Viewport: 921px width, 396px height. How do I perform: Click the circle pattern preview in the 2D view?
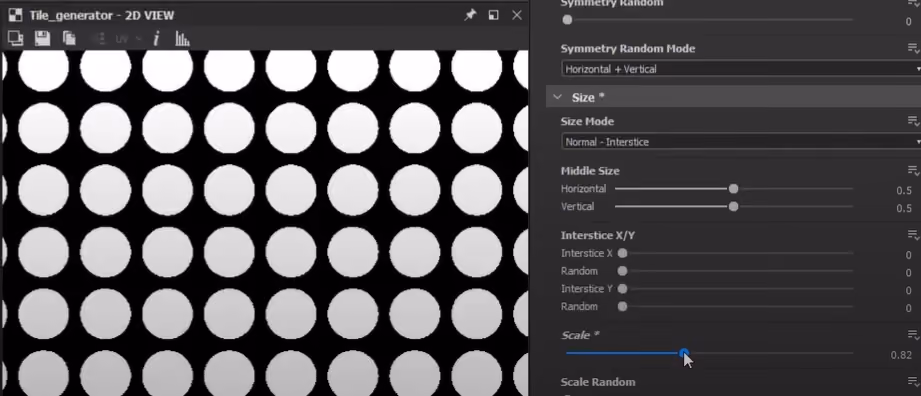tap(264, 223)
